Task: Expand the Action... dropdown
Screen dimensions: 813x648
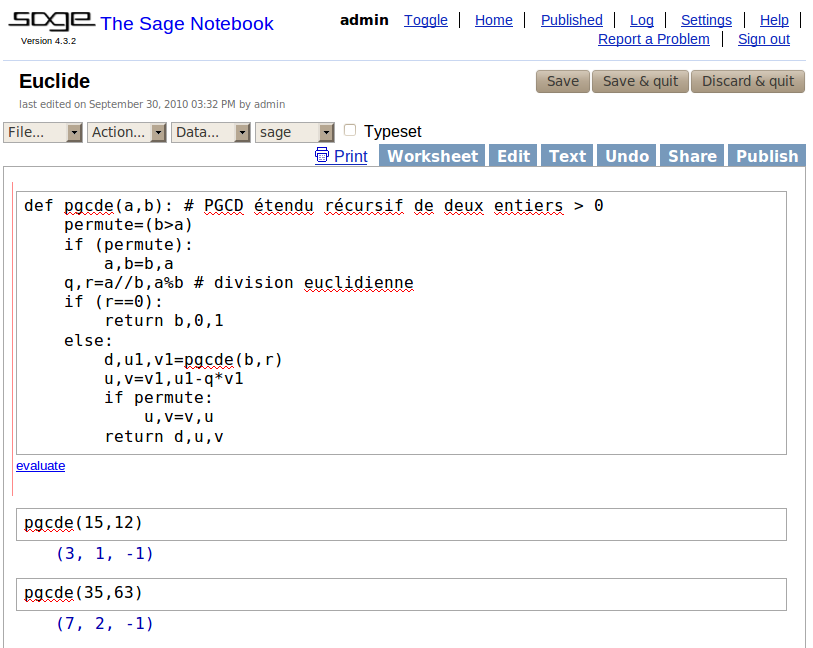Action: (127, 132)
